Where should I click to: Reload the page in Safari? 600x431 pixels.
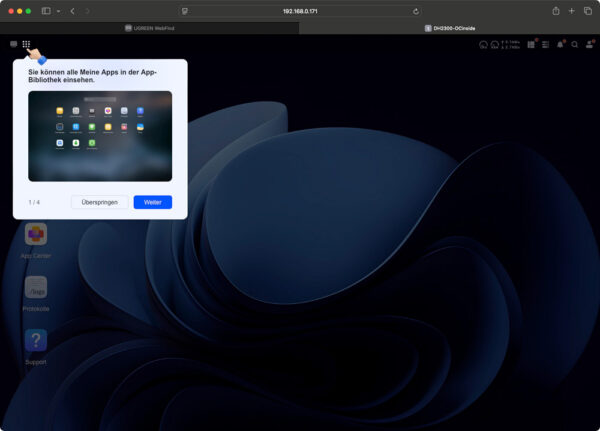416,10
